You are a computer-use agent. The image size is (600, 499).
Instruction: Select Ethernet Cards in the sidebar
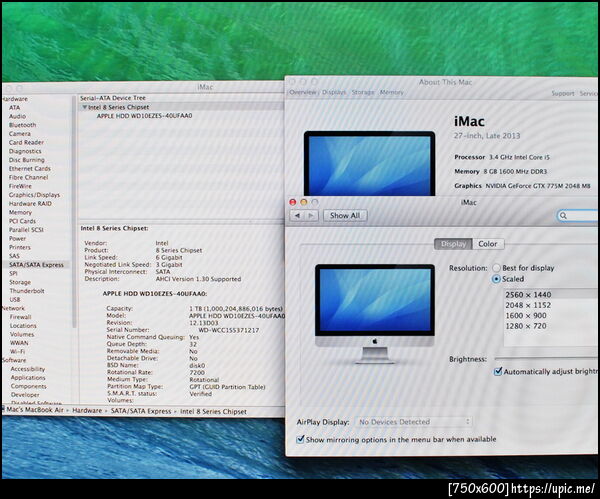click(29, 169)
